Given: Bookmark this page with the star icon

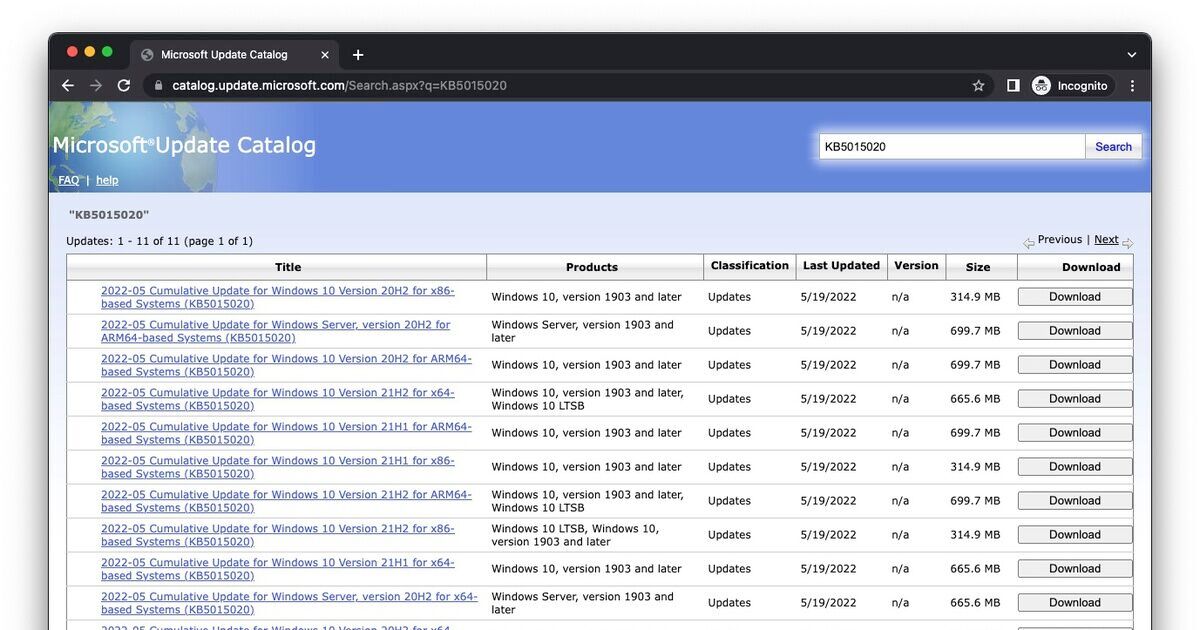Looking at the screenshot, I should point(978,86).
